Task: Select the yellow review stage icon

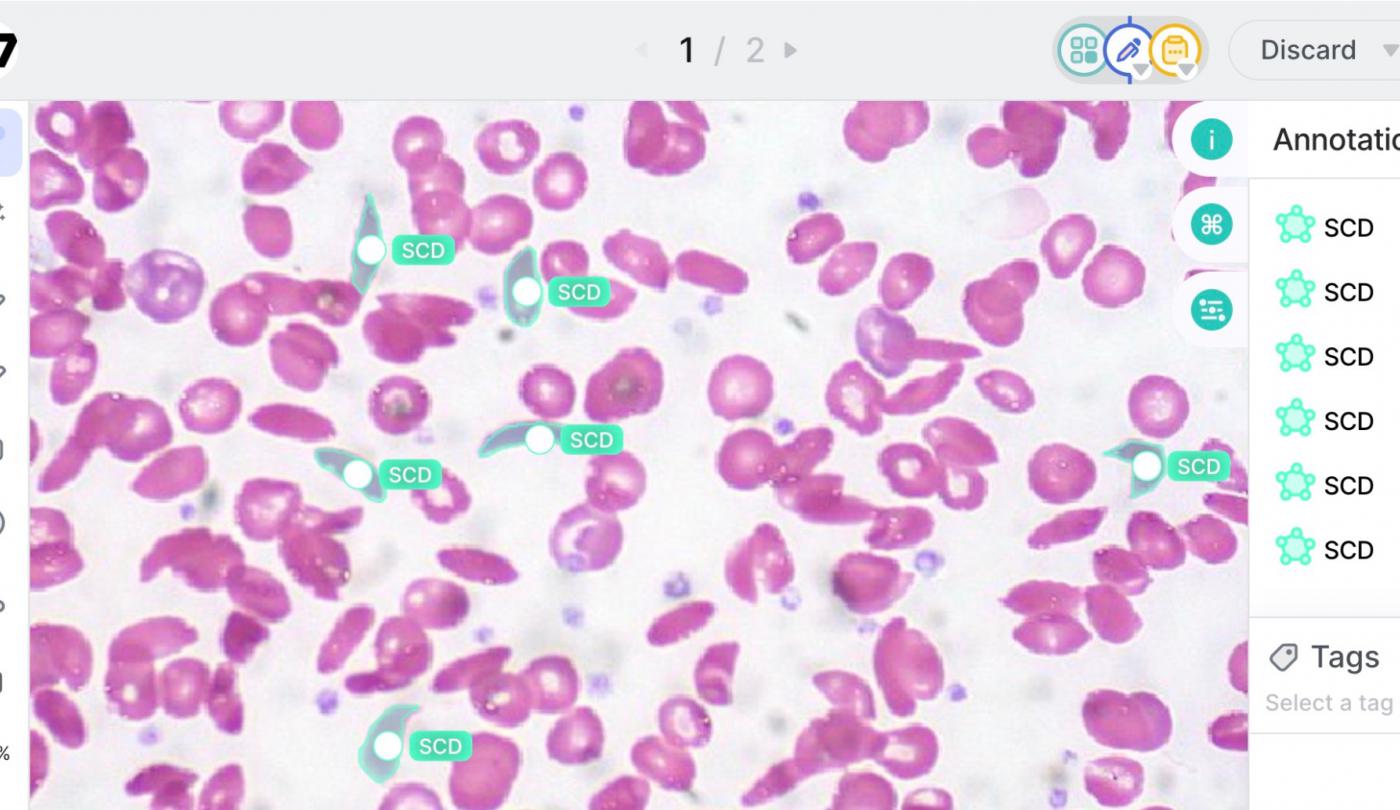Action: [x=1176, y=50]
